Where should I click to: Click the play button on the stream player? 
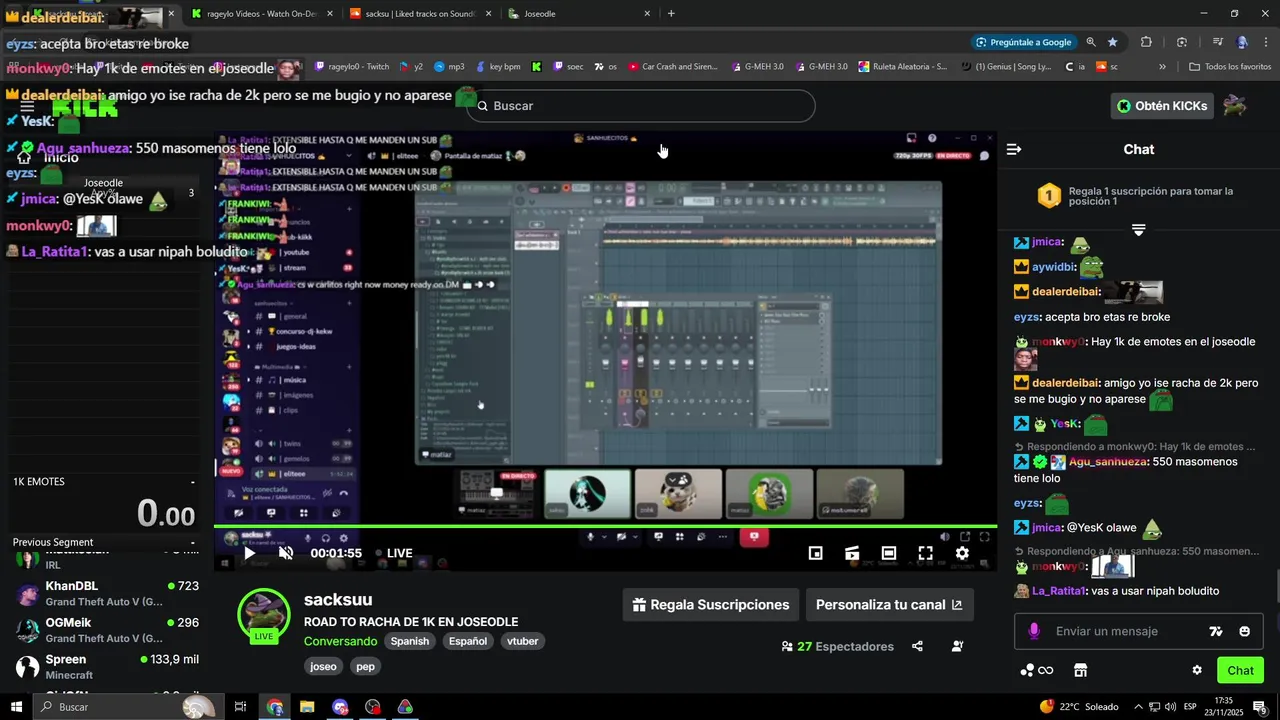coord(250,553)
